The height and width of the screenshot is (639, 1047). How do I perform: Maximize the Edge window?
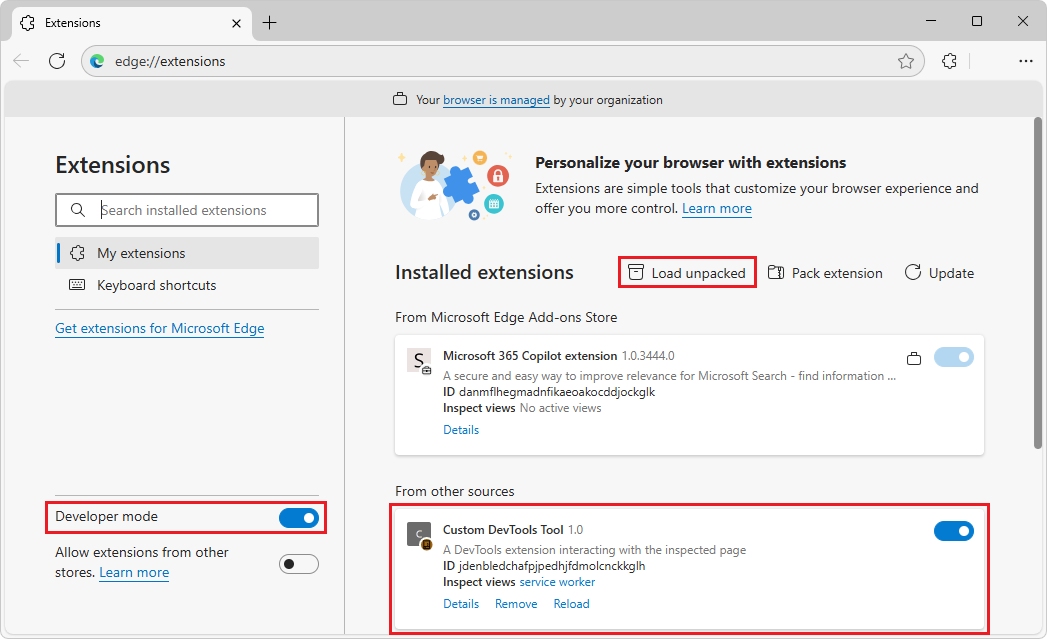pyautogui.click(x=976, y=21)
